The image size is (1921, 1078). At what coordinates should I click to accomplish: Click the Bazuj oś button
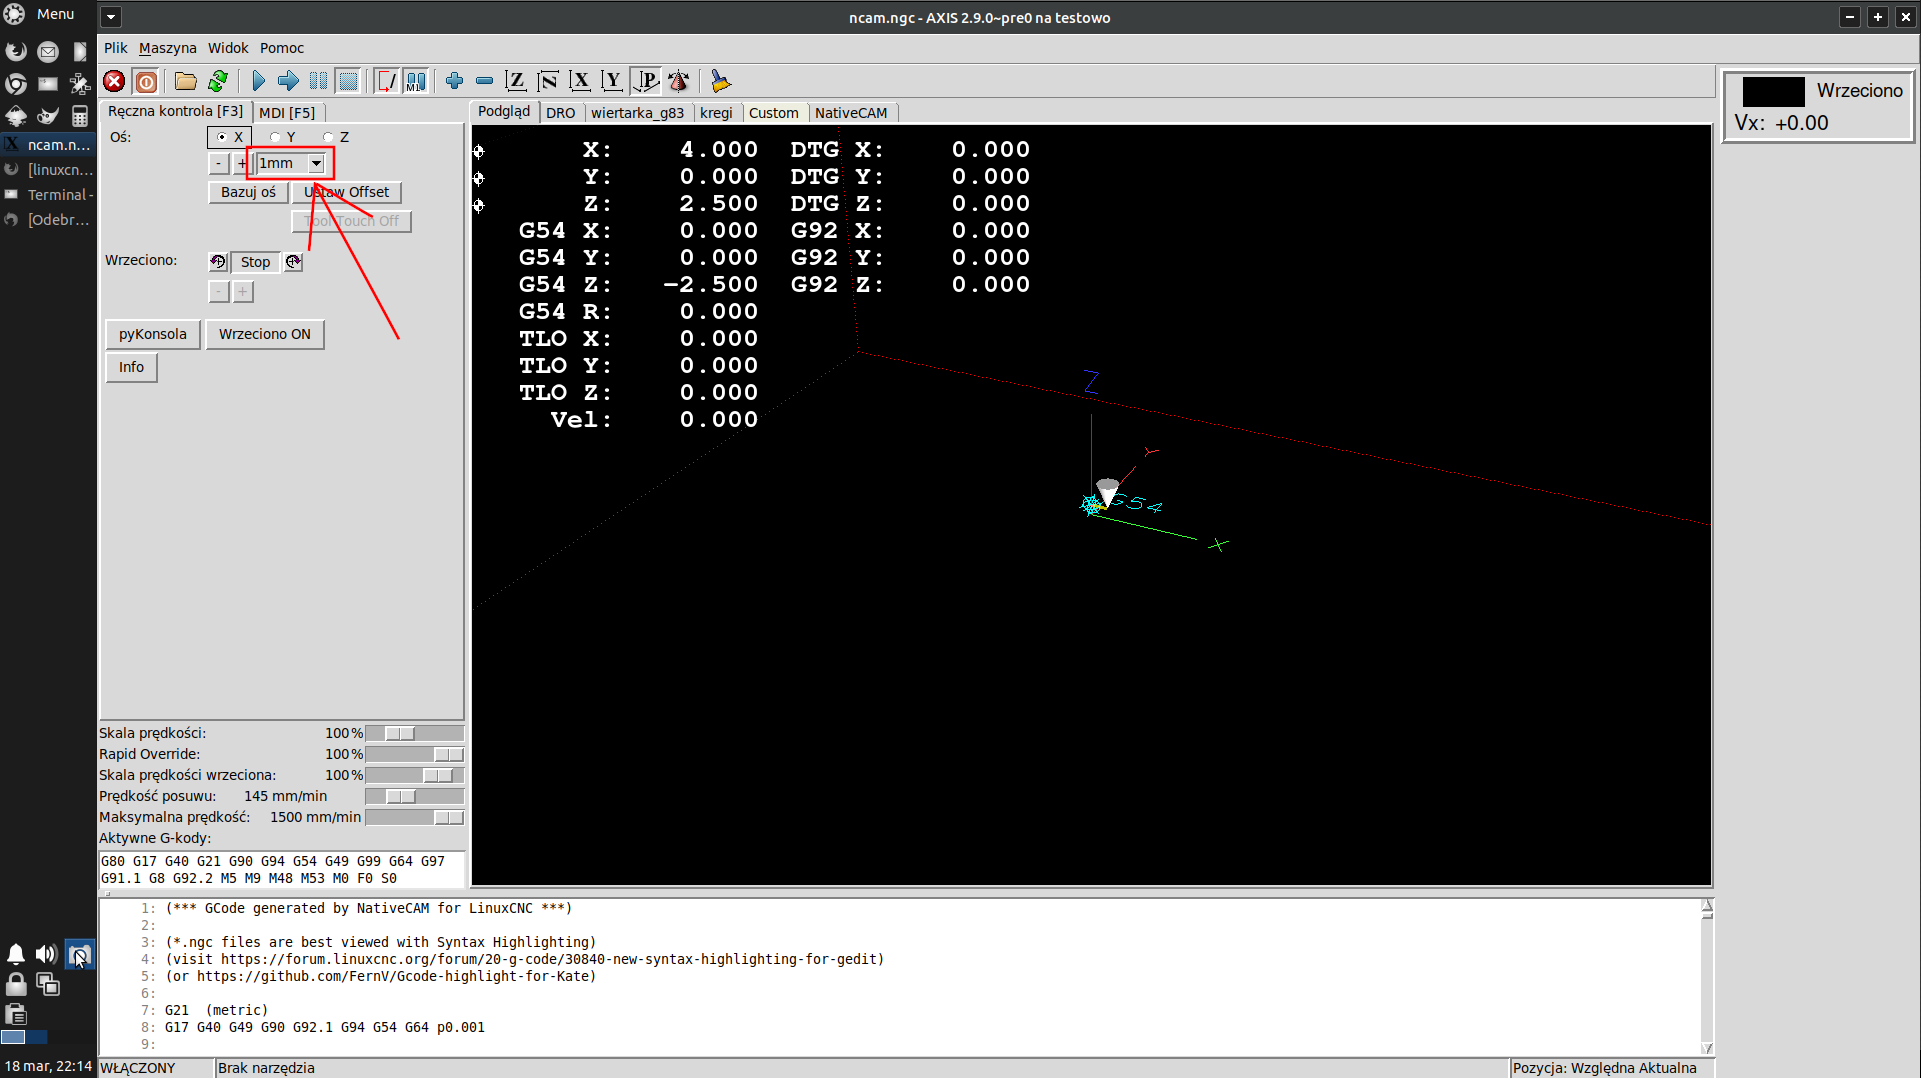(248, 192)
